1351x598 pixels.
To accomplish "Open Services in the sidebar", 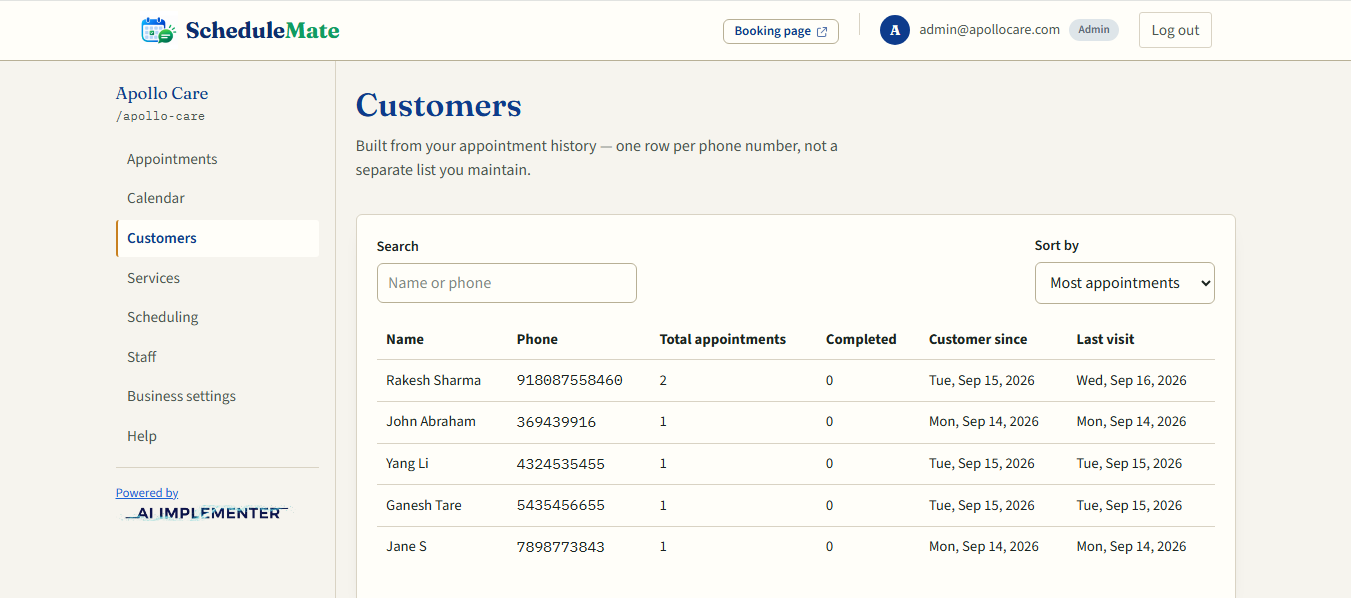I will 217,278.
